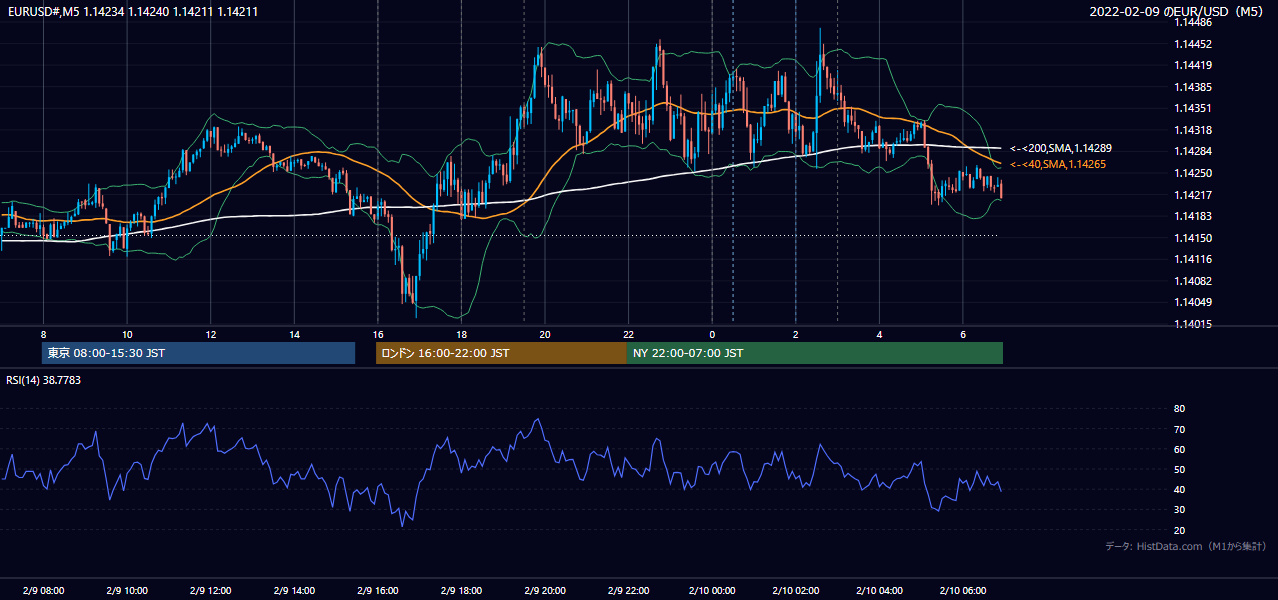
Task: Click price axis value 1.14015
Action: point(1193,324)
